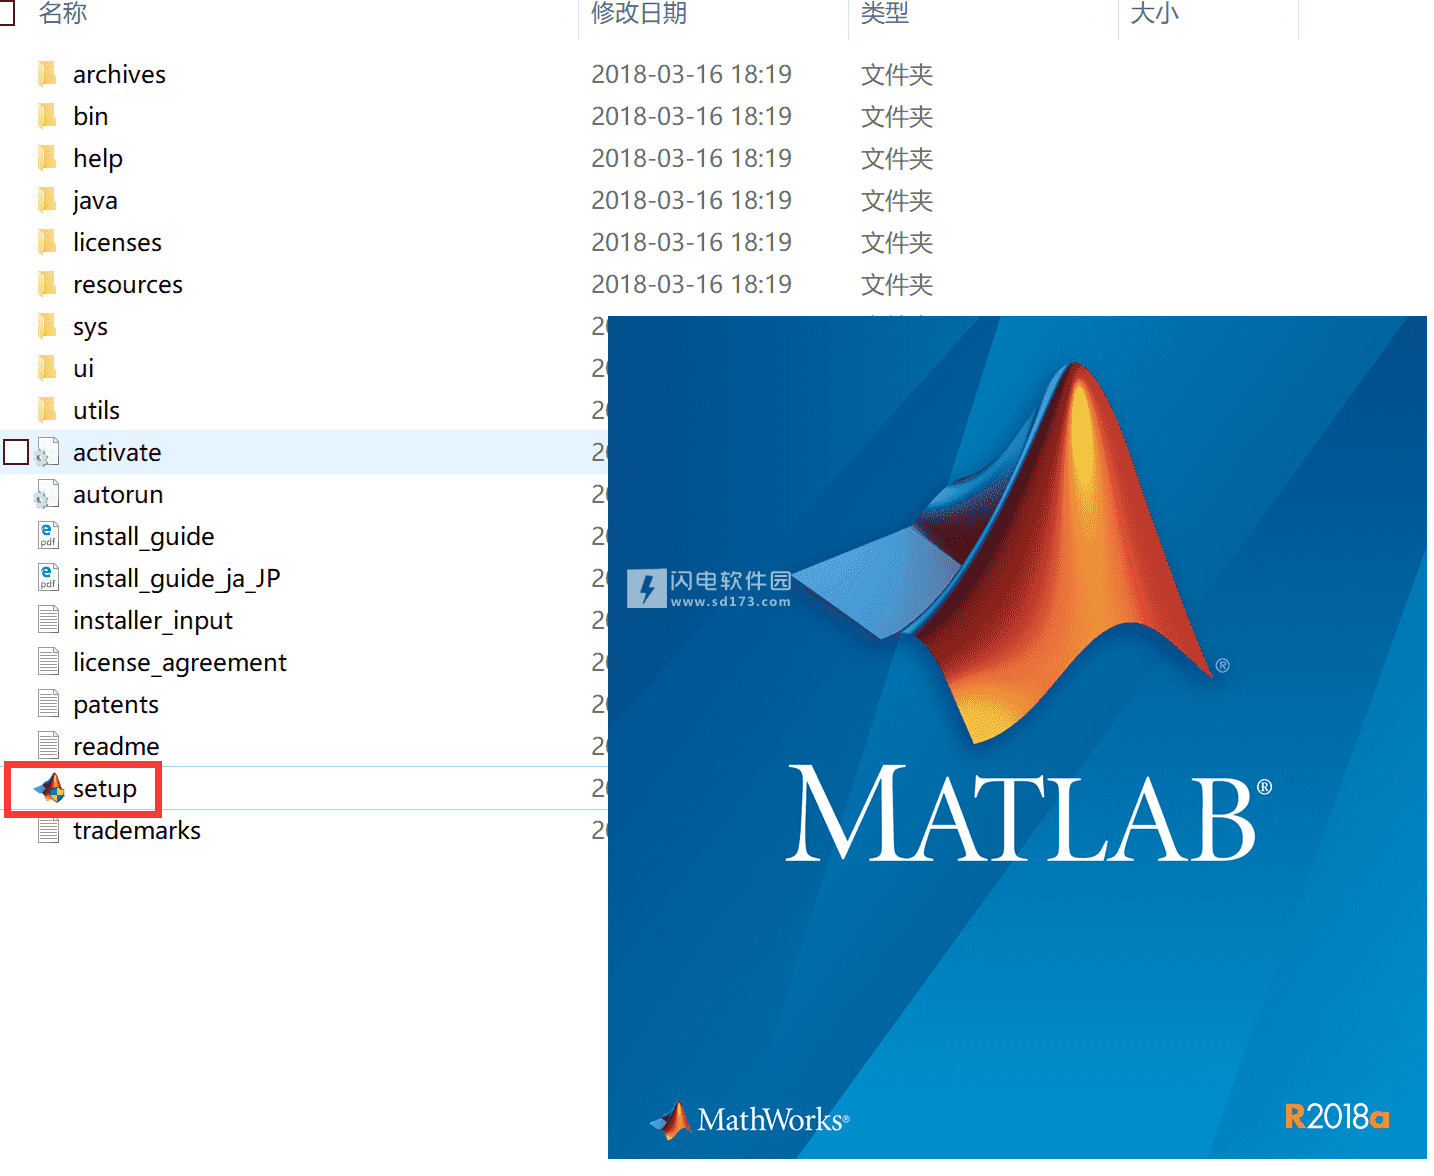The height and width of the screenshot is (1176, 1434).
Task: Toggle the select-all checkbox in header
Action: pos(7,12)
